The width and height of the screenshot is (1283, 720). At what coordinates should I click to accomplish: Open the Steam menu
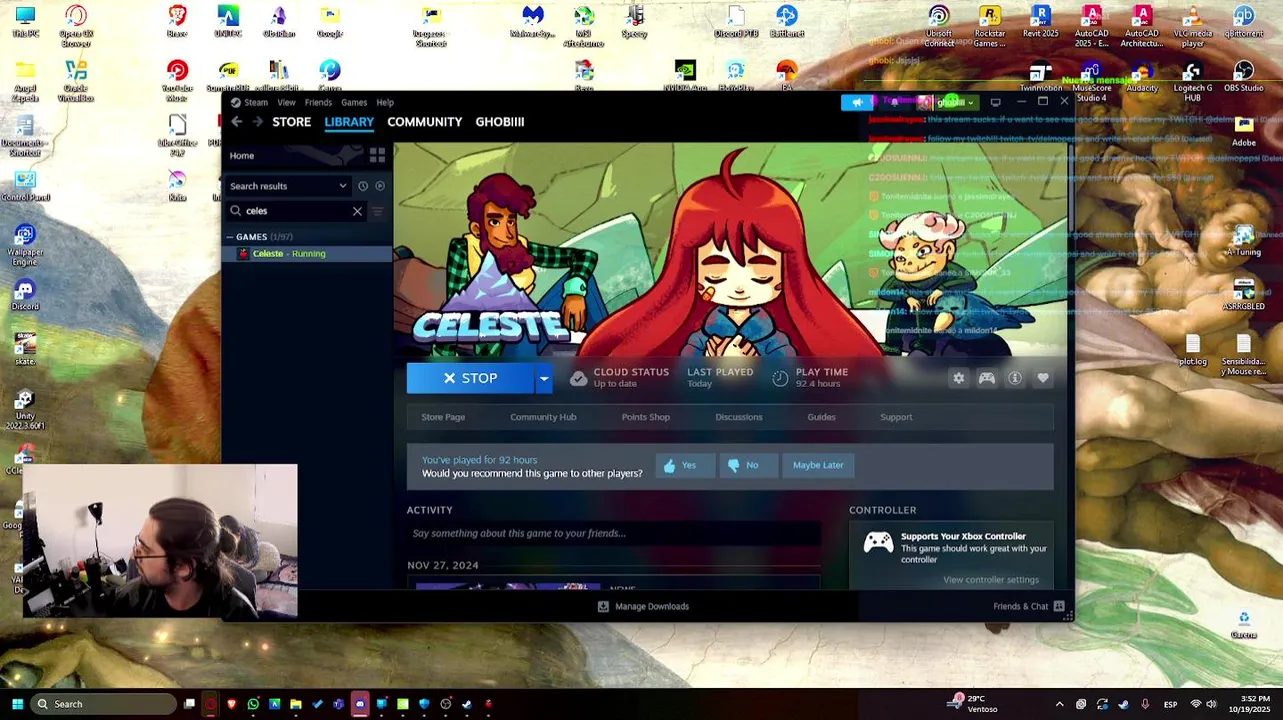[256, 102]
